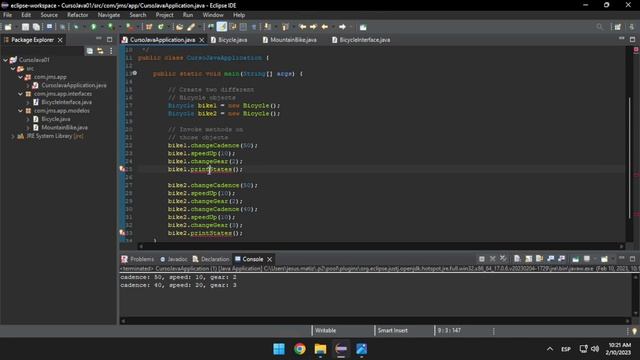Image resolution: width=640 pixels, height=360 pixels.
Task: Click the New Java Class toolbar icon
Action: pos(161,27)
